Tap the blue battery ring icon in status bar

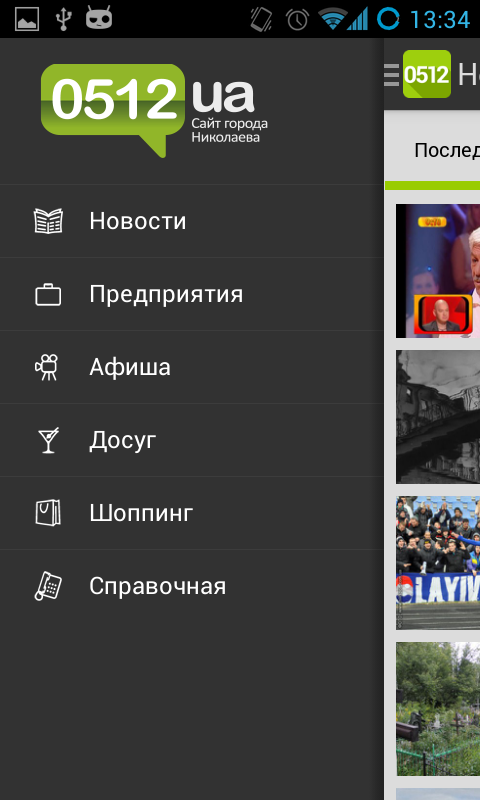click(x=388, y=19)
